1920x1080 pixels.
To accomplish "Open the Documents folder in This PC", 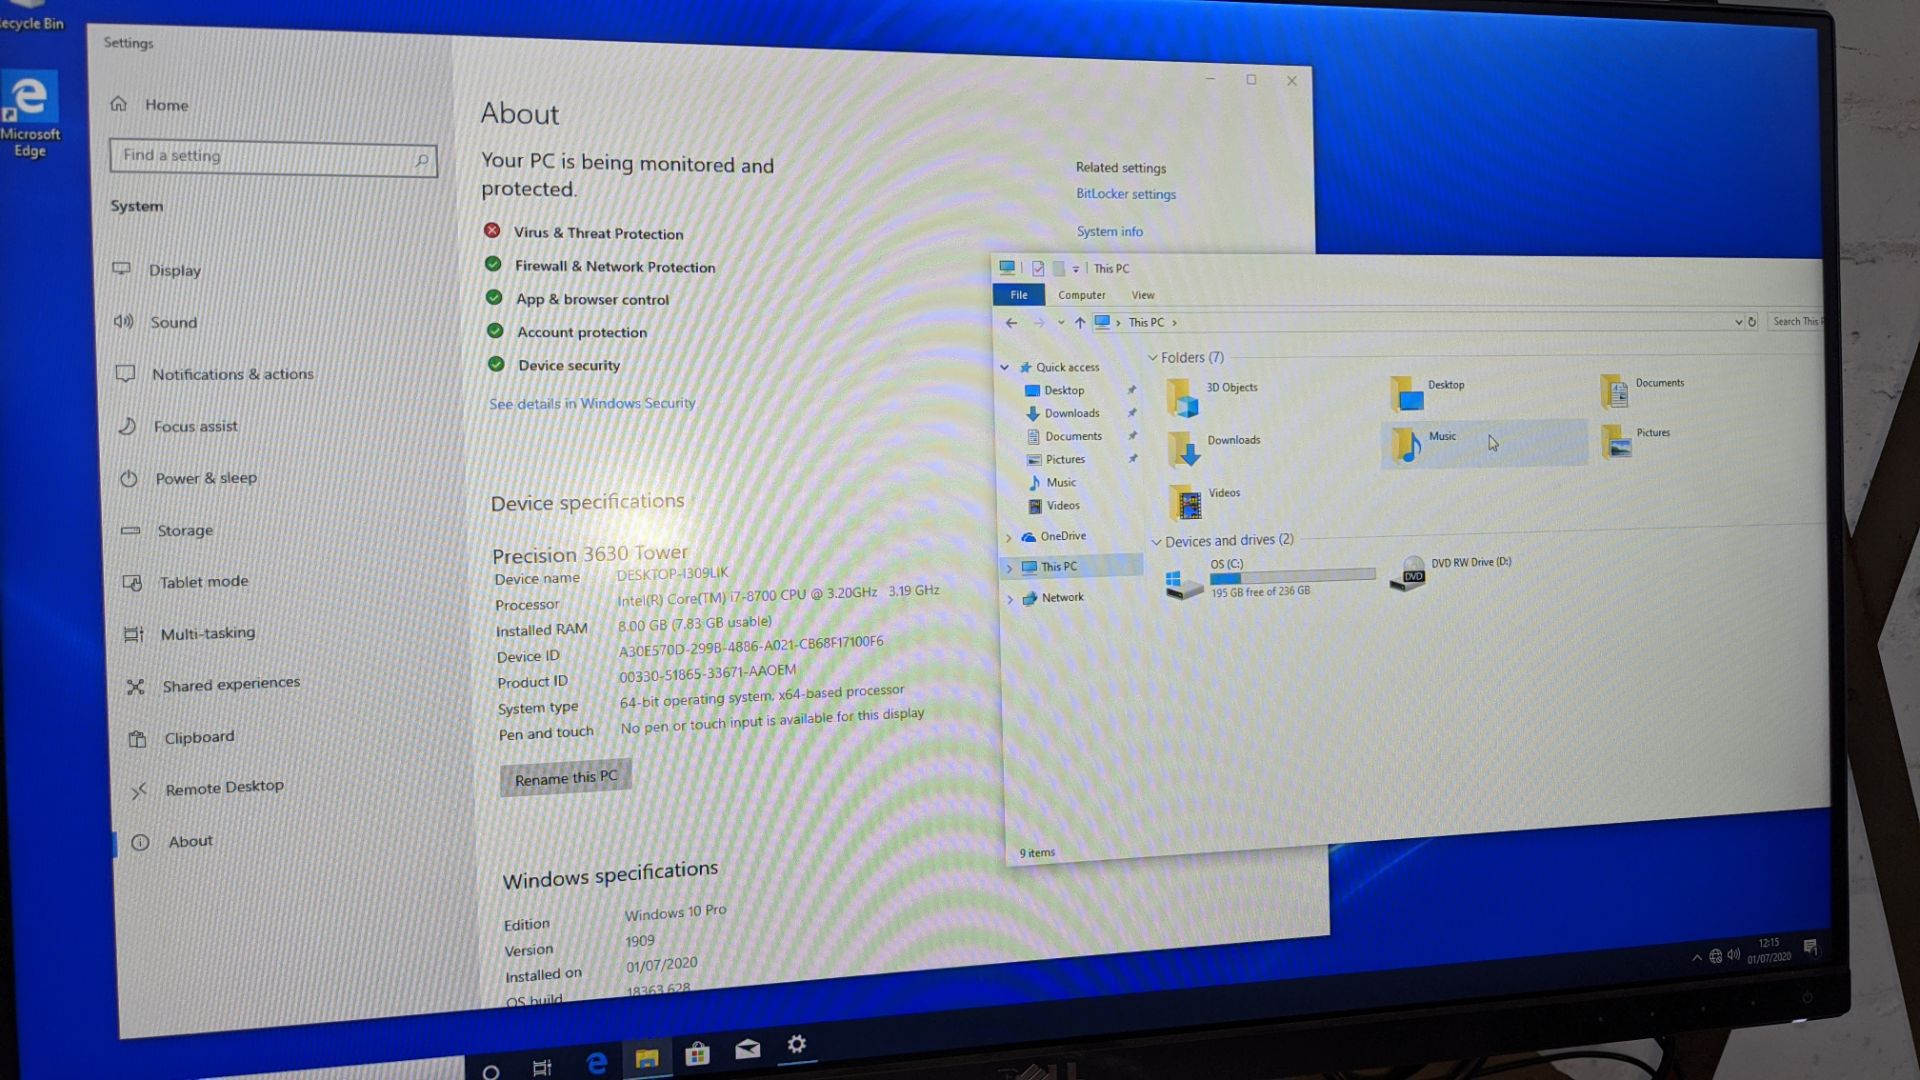I will 1642,390.
